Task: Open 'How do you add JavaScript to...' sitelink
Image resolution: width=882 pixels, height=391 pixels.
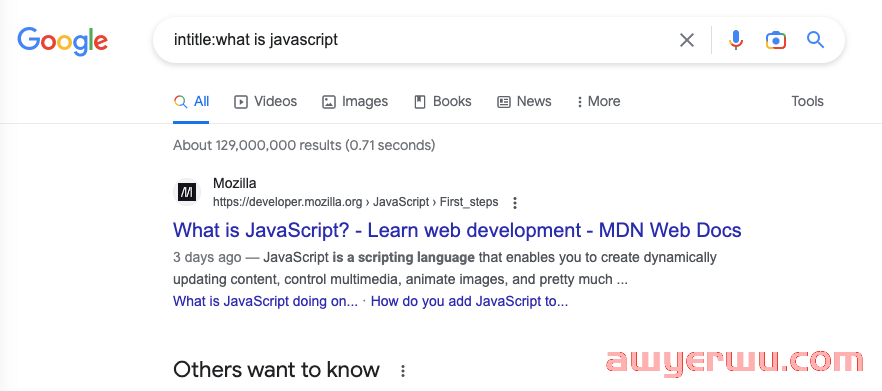Action: click(470, 302)
